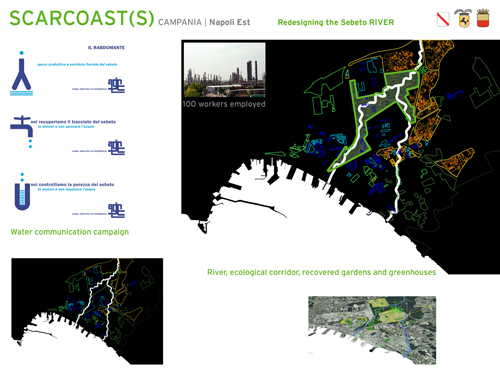Open the small black river map thumbnail

[x=87, y=311]
